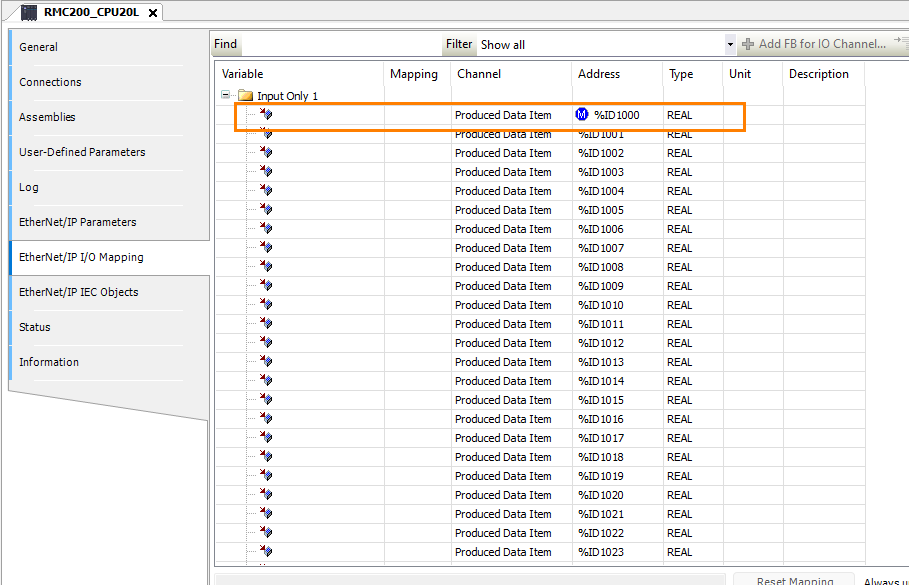Screen dimensions: 909x585
Task: Click into the Find text field
Action: (340, 45)
